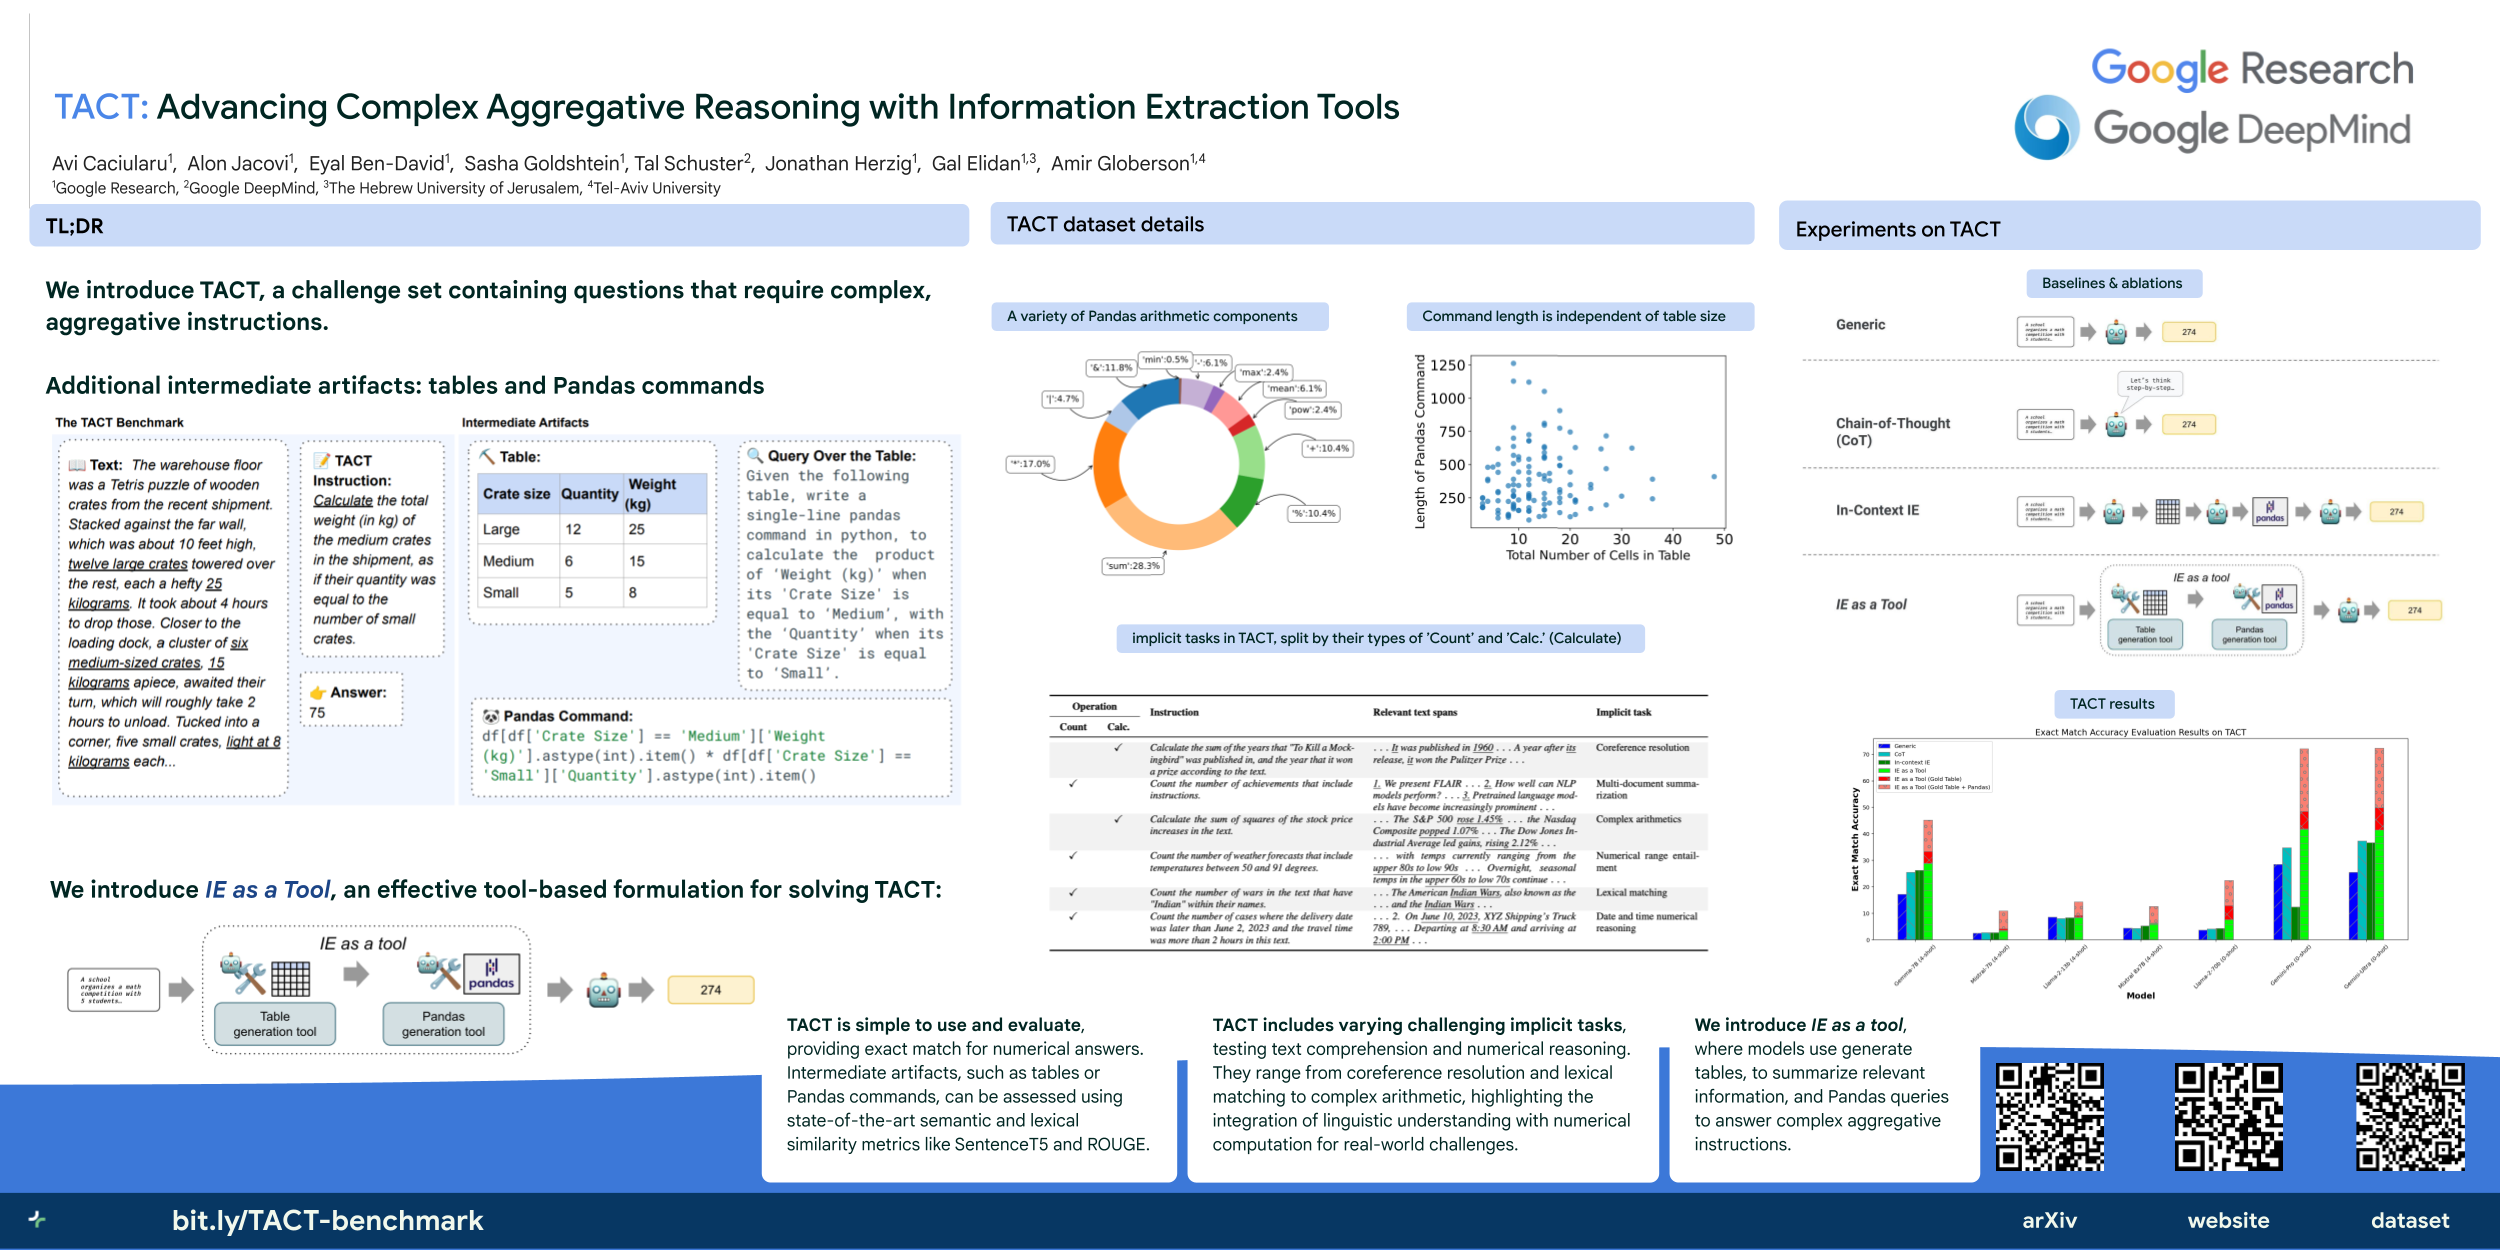Click the sparkle icon in the footer bar
Image resolution: width=2500 pixels, height=1250 pixels.
pos(37,1219)
